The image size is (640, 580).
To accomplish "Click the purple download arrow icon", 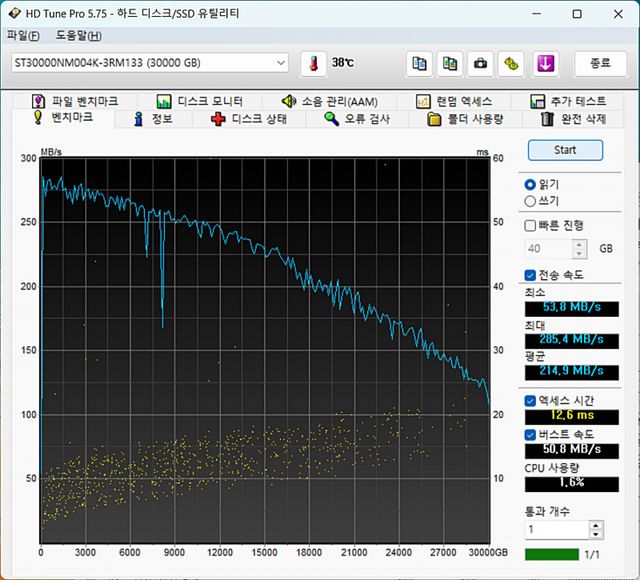I will [x=545, y=63].
